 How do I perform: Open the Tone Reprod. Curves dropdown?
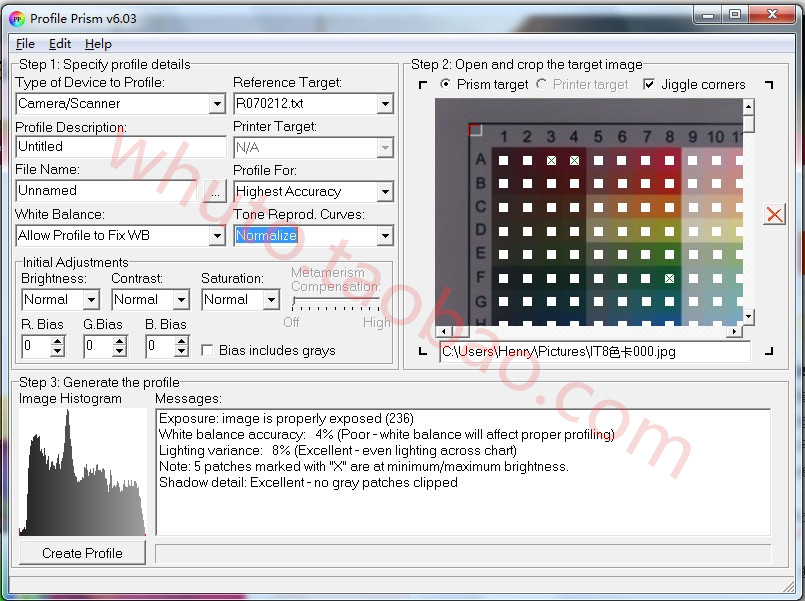[385, 236]
